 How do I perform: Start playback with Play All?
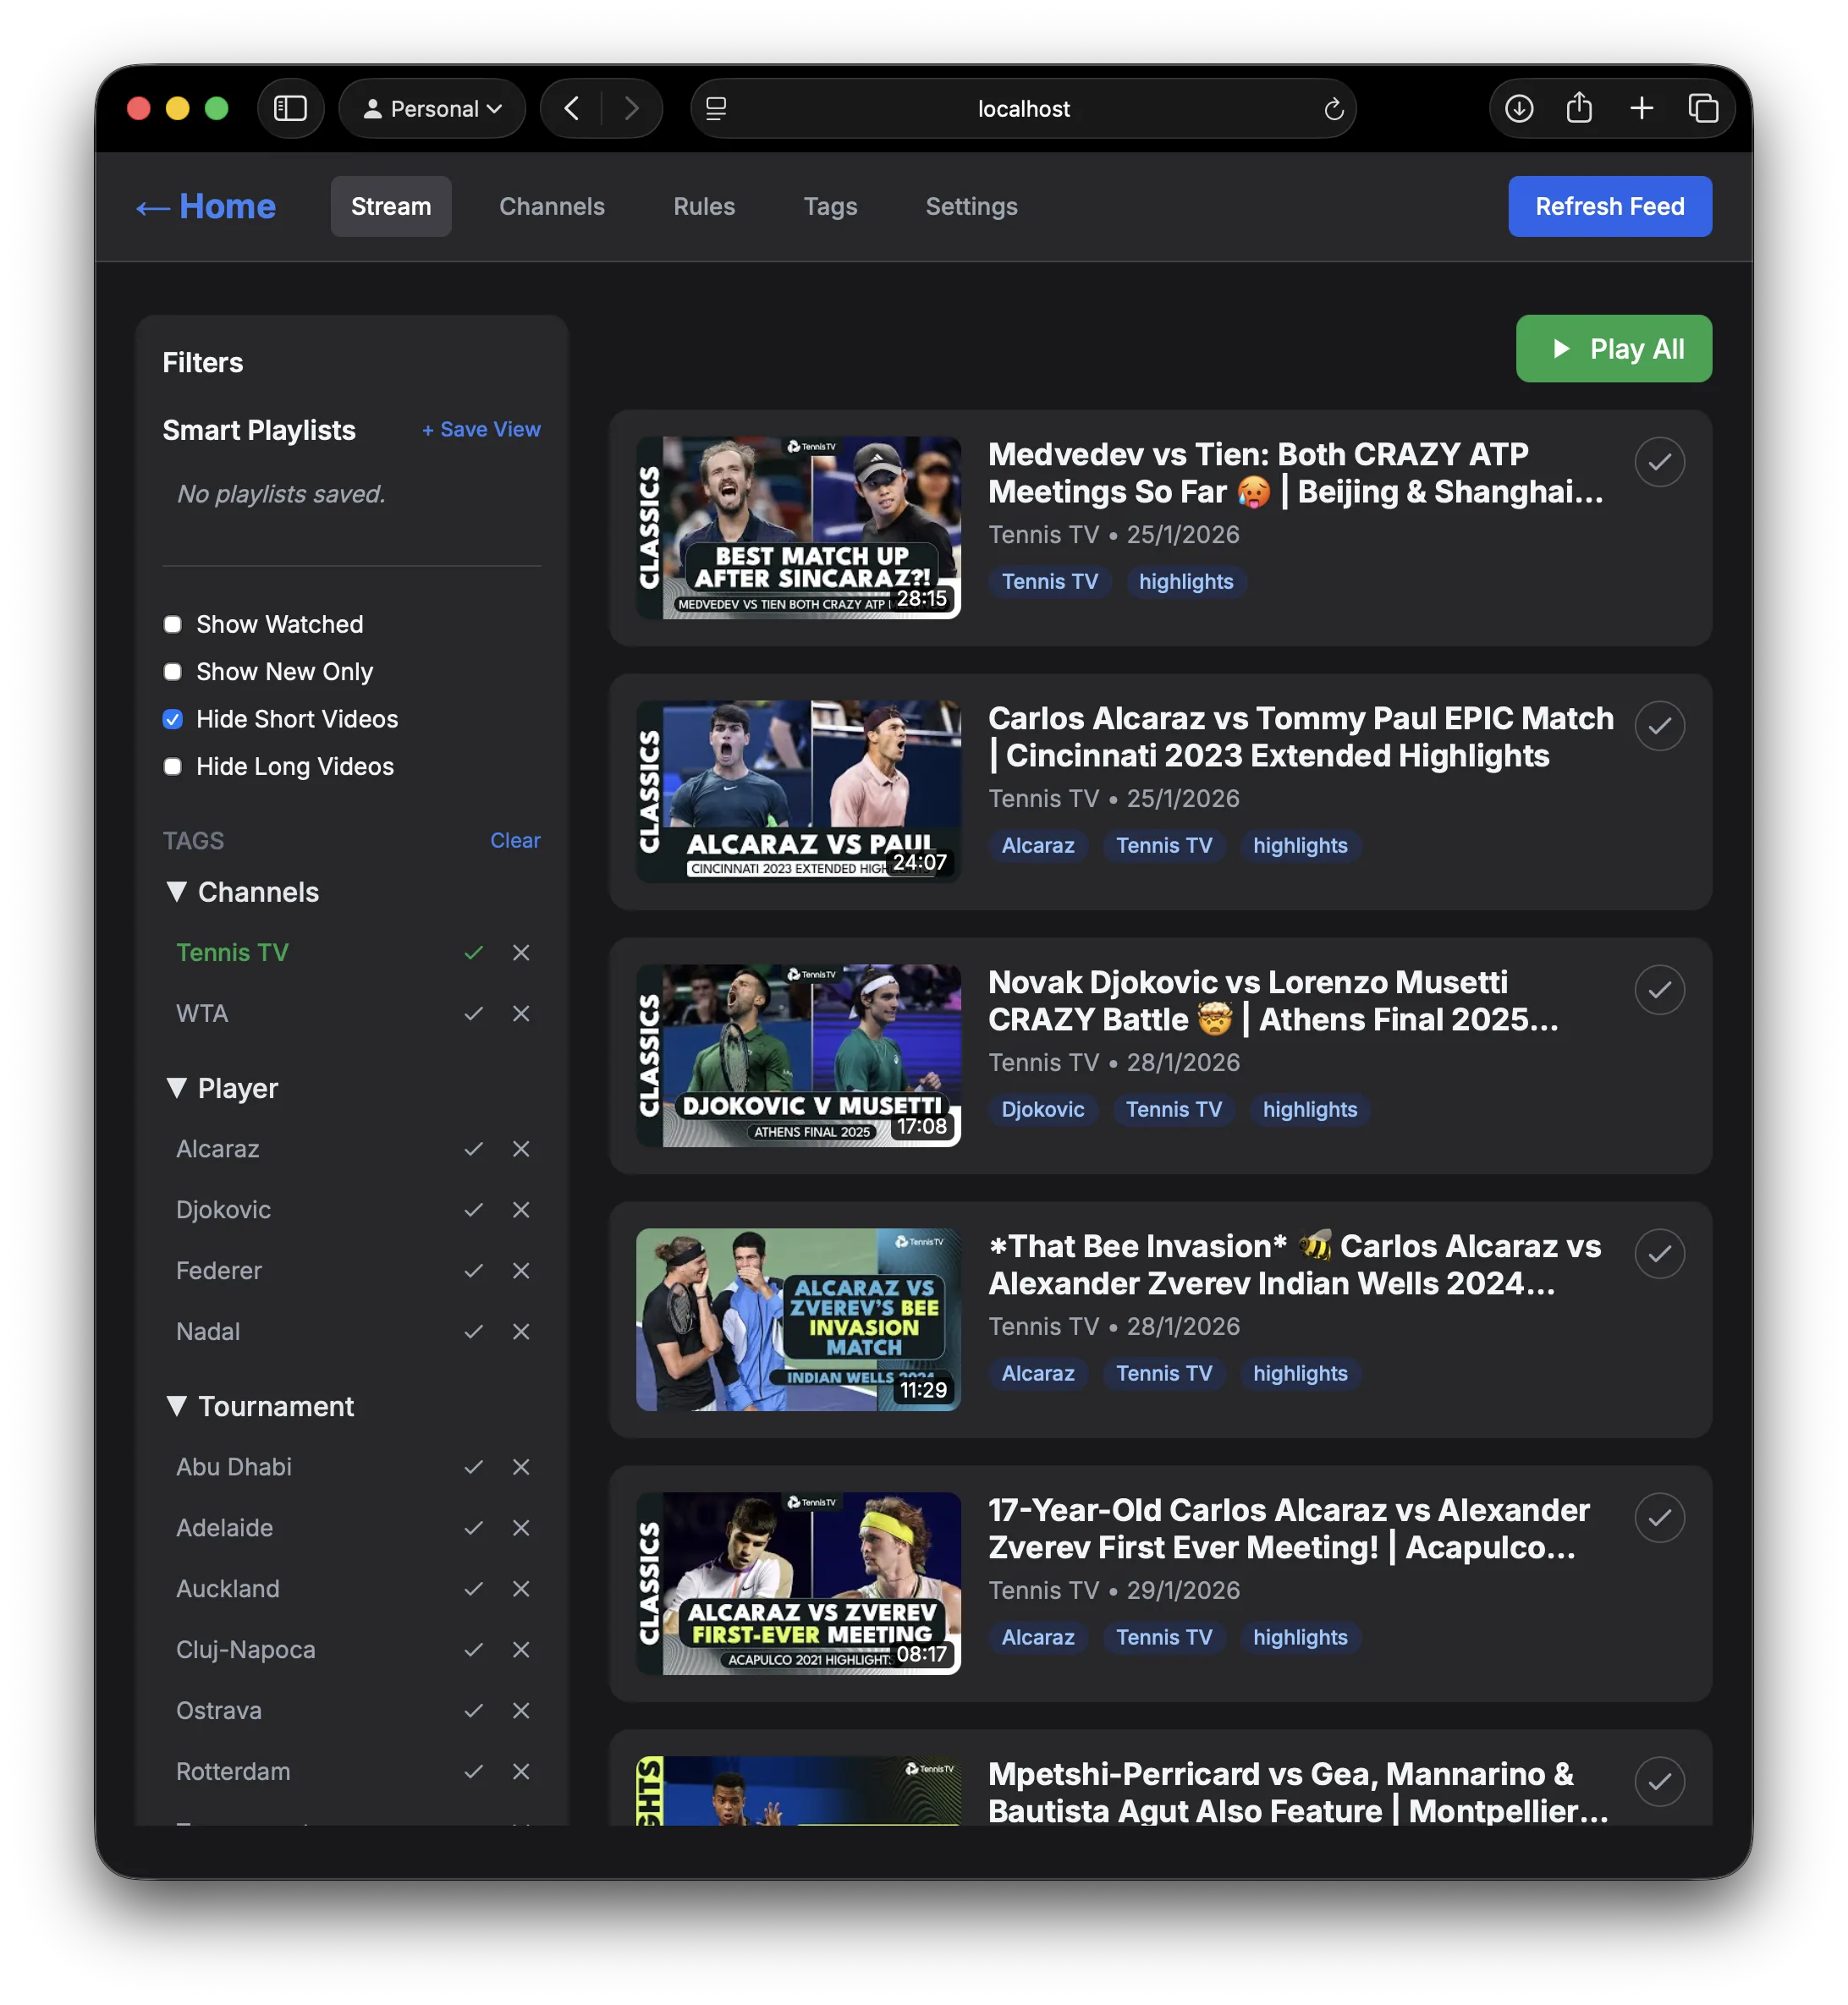coord(1613,349)
